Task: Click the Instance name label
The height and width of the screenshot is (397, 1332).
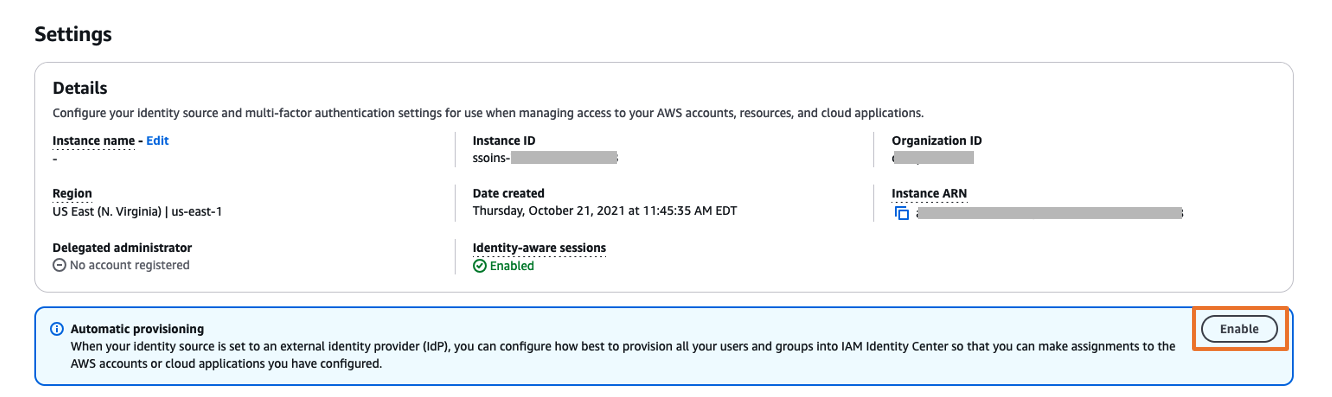Action: click(93, 141)
